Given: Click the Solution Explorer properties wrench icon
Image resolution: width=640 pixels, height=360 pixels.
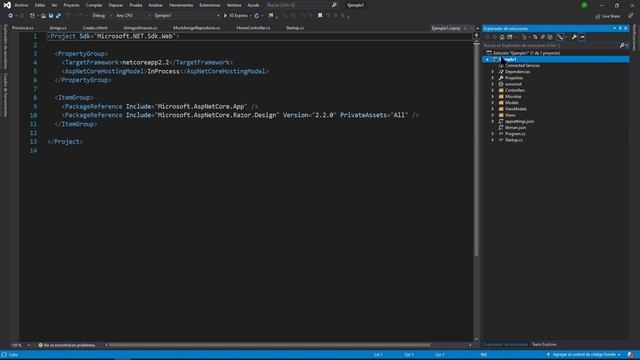Looking at the screenshot, I should (574, 37).
